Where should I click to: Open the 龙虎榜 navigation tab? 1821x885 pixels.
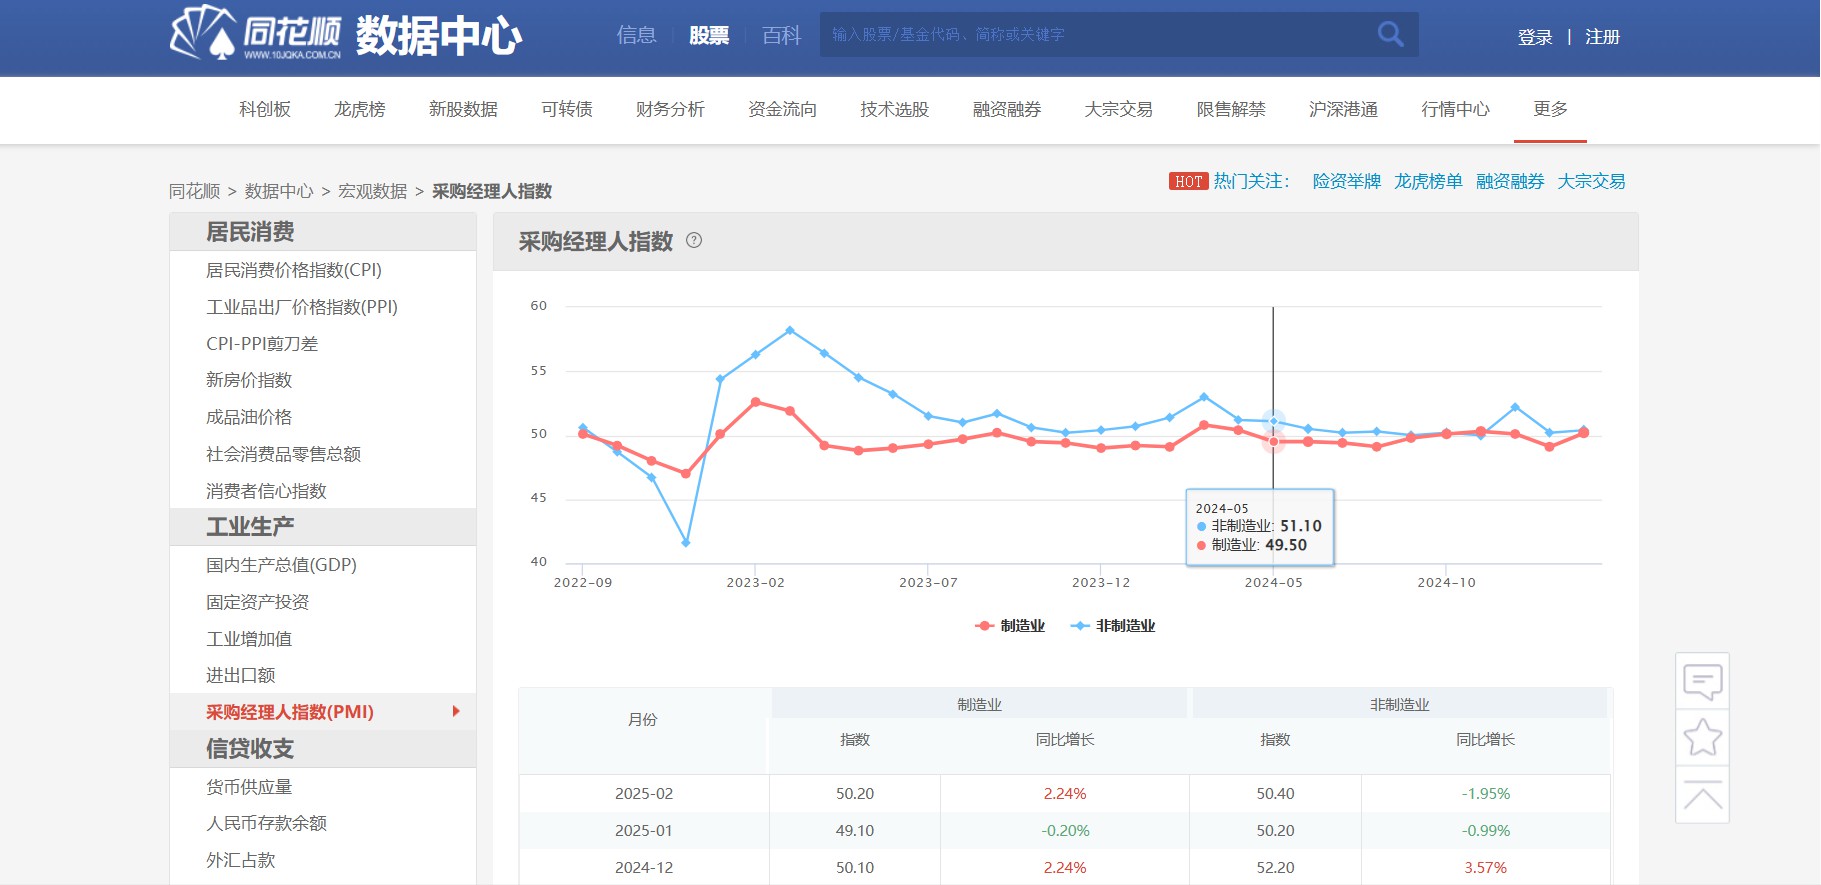pyautogui.click(x=359, y=109)
